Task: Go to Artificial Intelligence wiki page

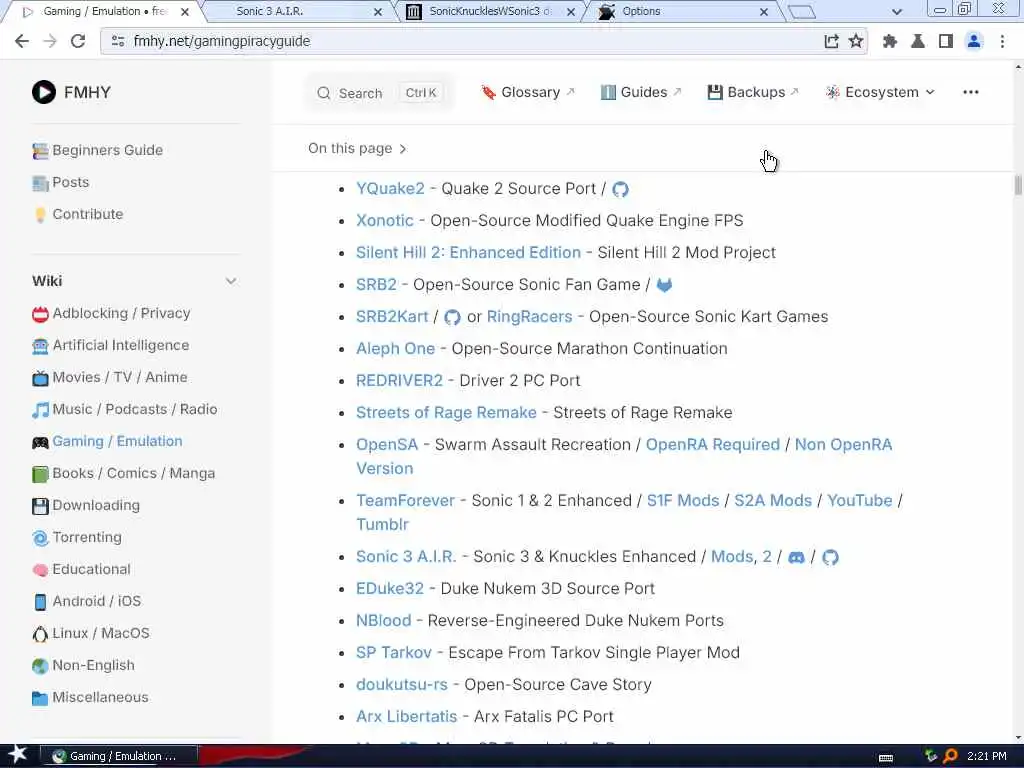Action: (110, 345)
